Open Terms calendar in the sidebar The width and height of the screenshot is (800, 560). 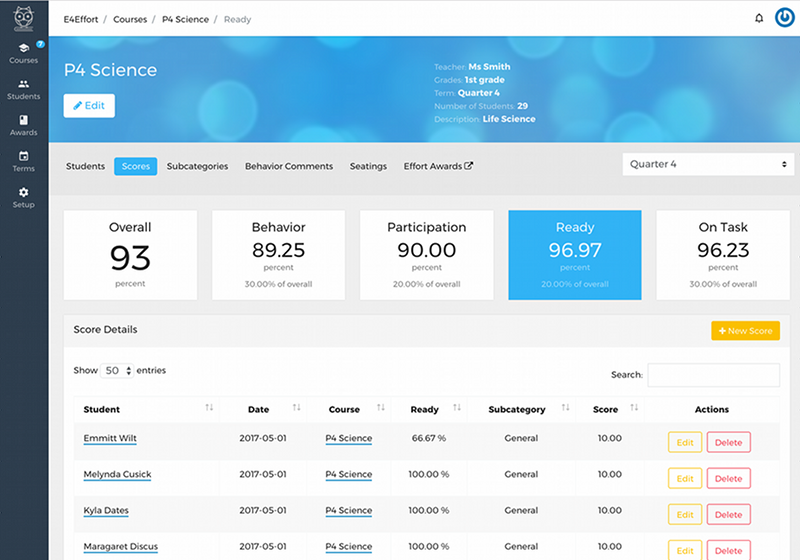23,162
